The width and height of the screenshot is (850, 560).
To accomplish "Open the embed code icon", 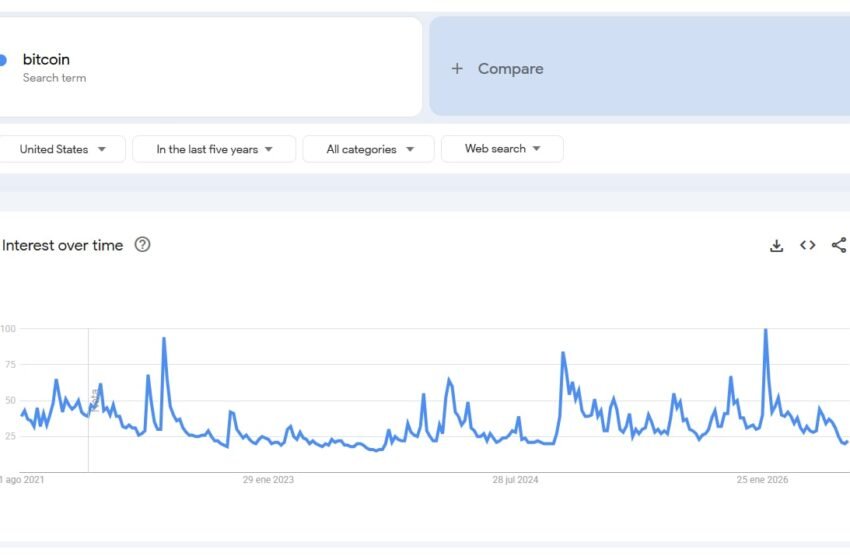I will [808, 245].
